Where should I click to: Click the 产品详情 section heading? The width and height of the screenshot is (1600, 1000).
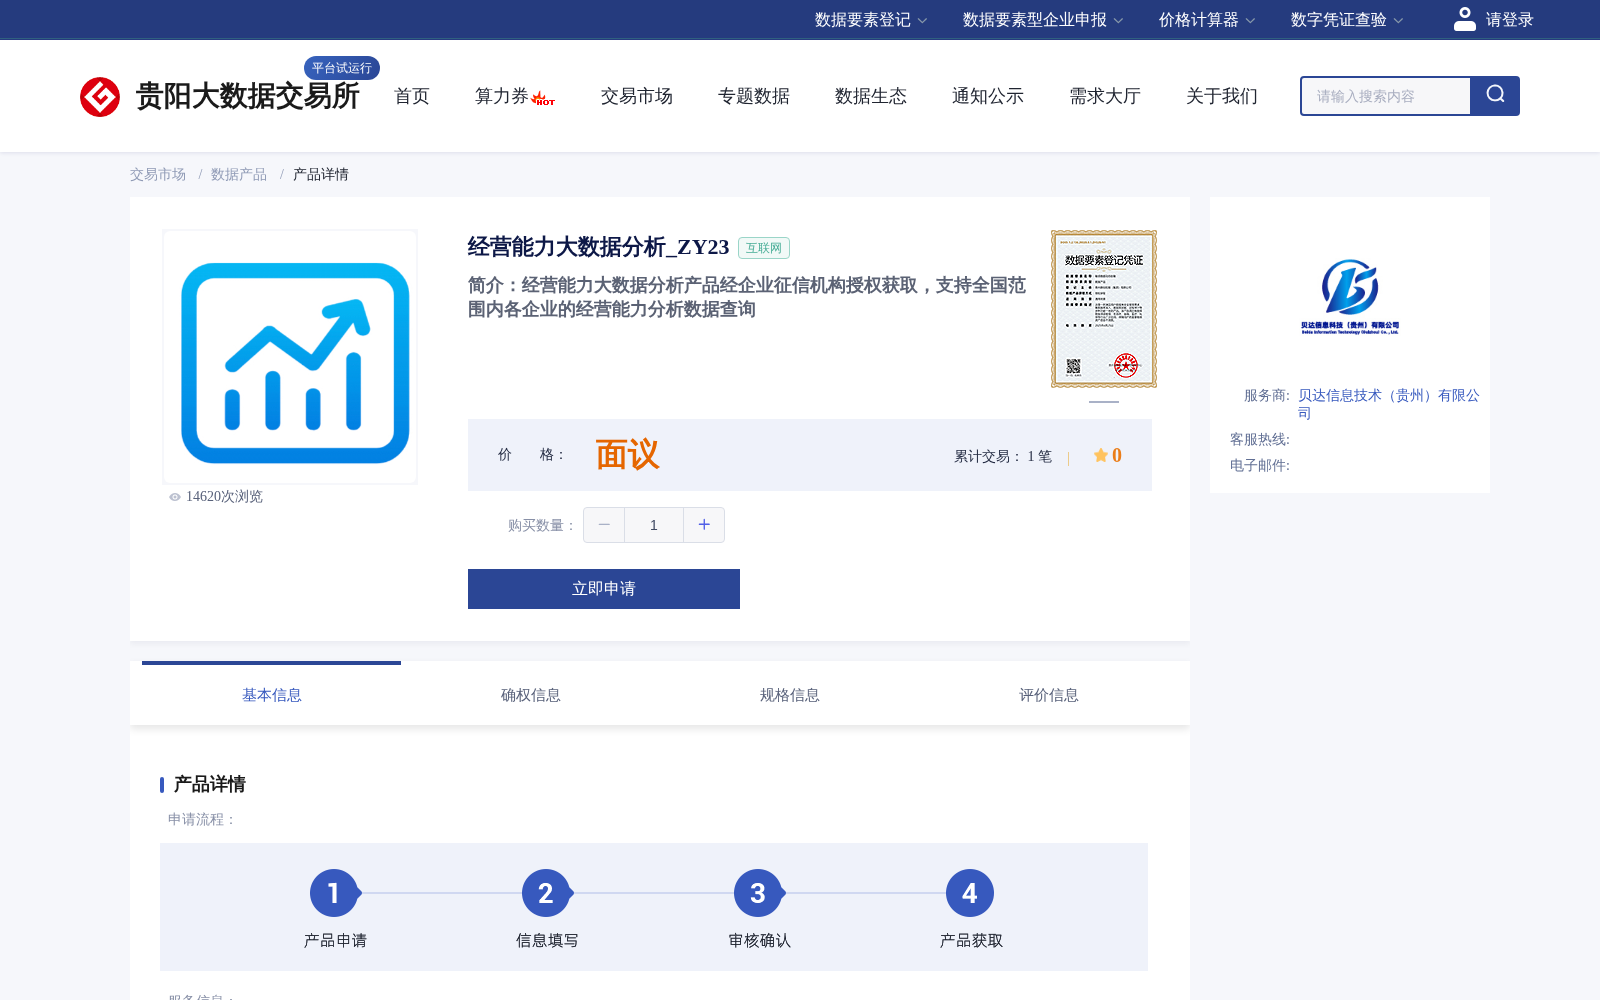(x=209, y=784)
